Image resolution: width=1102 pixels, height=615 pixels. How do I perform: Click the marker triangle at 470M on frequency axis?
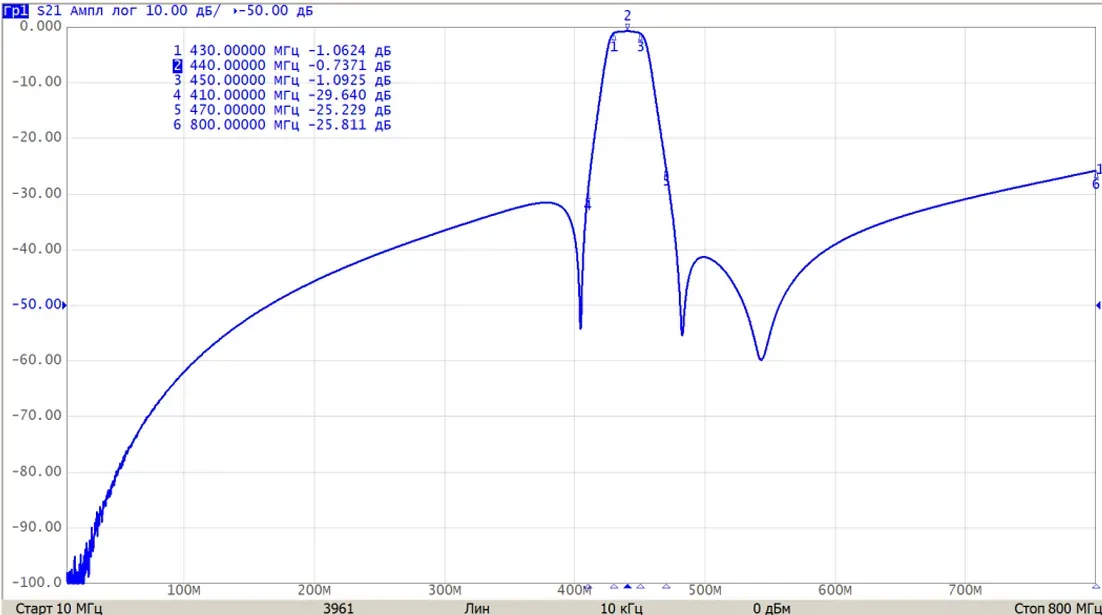point(666,586)
